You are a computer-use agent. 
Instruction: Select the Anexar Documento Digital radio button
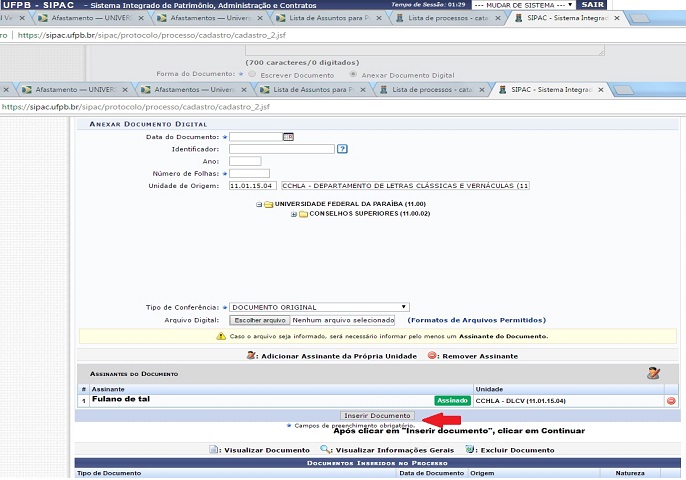click(353, 74)
